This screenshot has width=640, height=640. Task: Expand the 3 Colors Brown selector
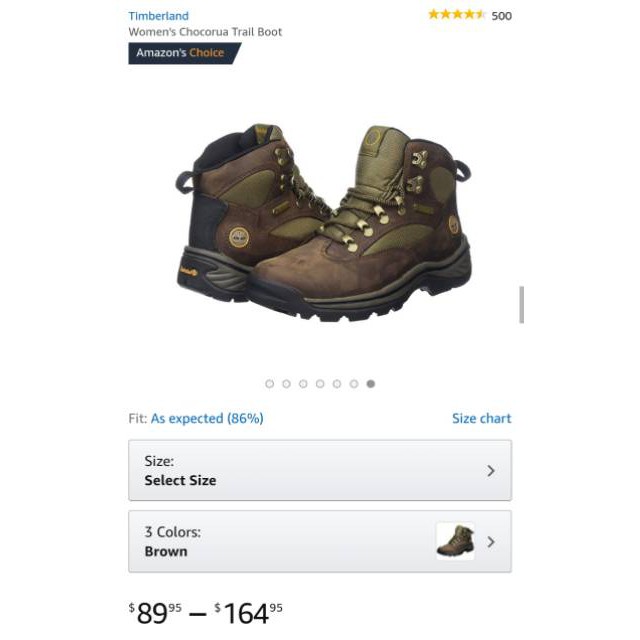[320, 541]
